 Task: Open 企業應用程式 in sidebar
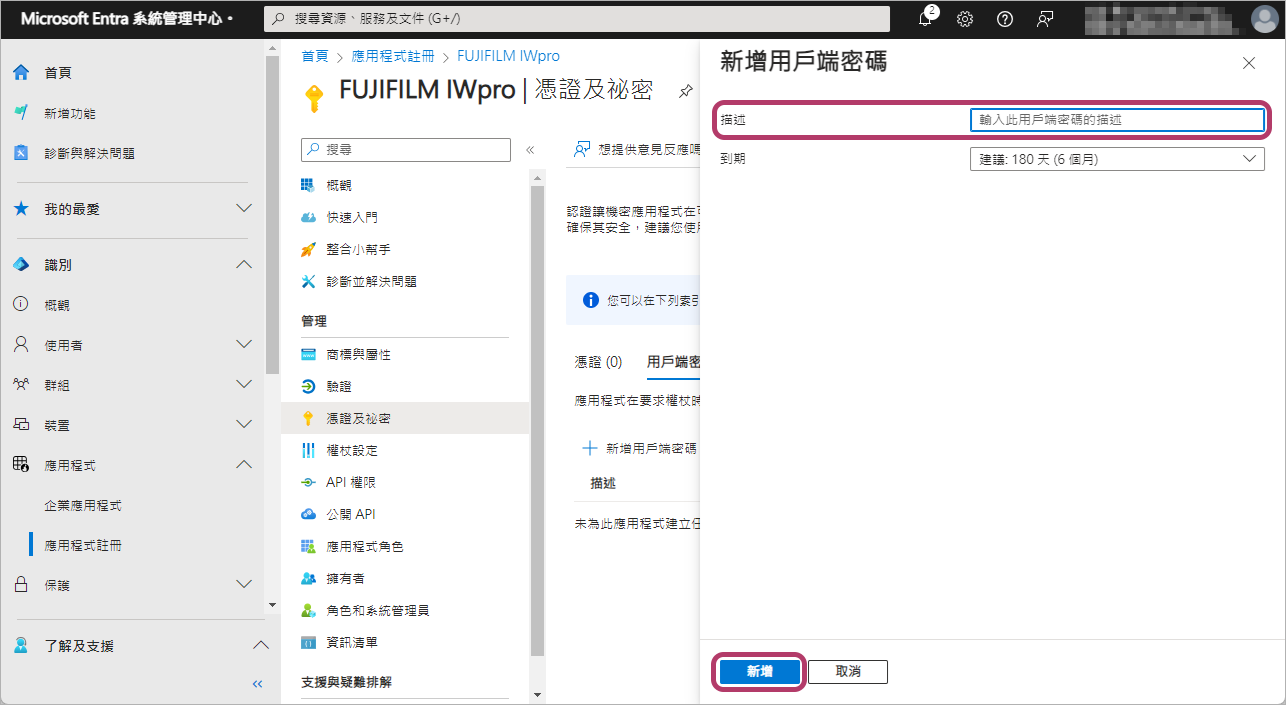(x=83, y=506)
